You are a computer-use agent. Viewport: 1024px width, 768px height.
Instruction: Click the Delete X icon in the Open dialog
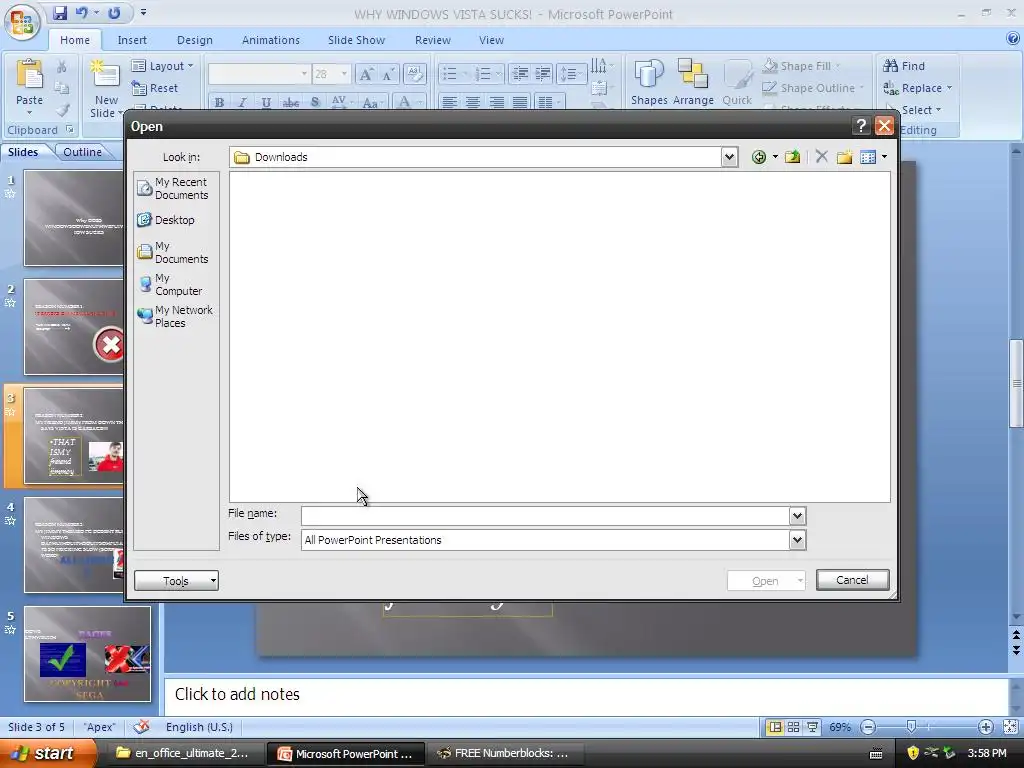coord(822,157)
